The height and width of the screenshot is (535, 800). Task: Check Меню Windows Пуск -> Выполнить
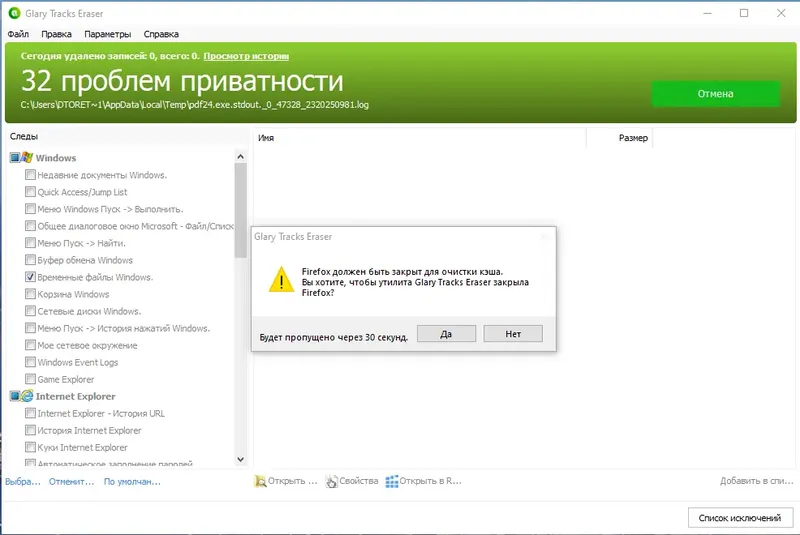[x=30, y=209]
